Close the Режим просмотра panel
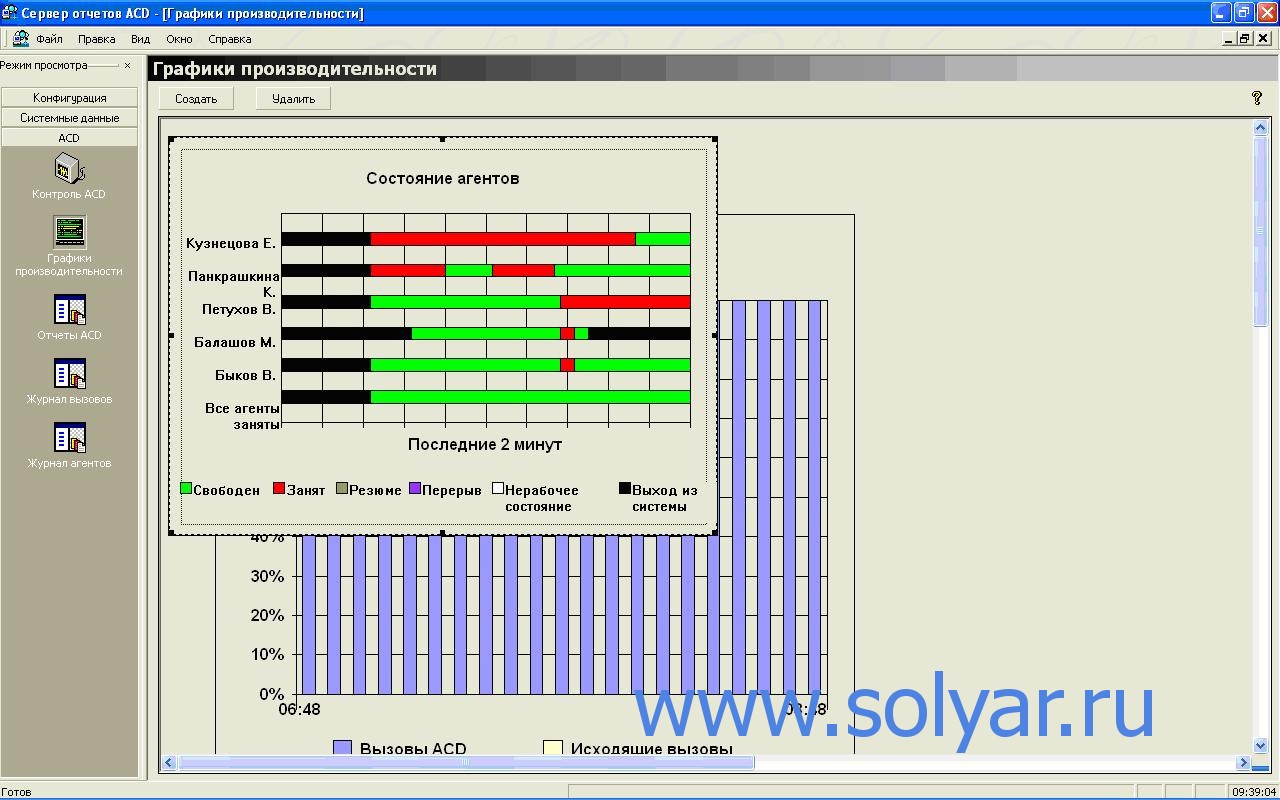The height and width of the screenshot is (800, 1280). (x=127, y=66)
